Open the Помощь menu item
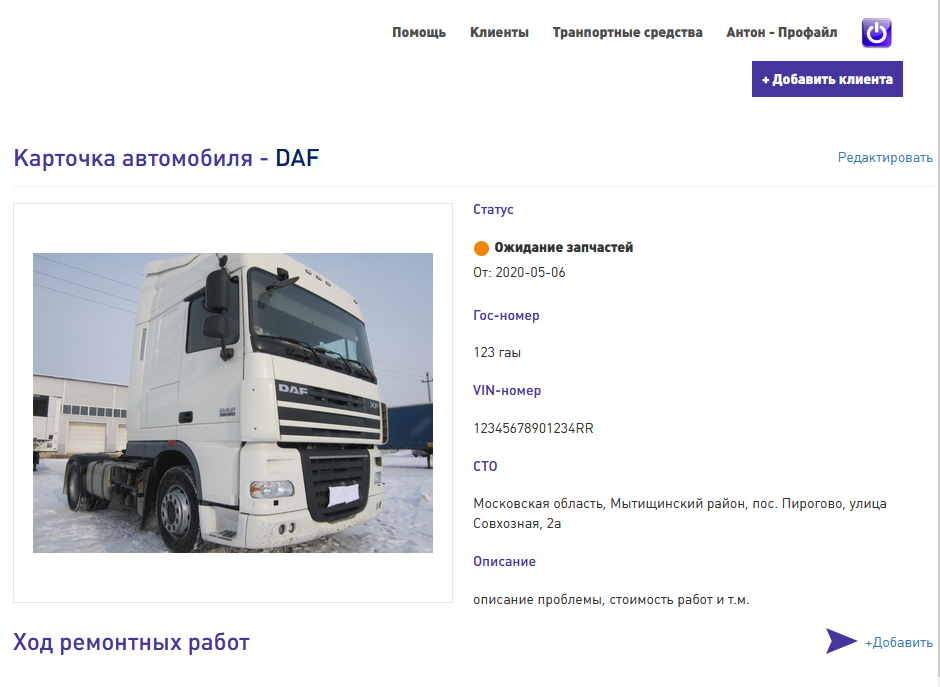The width and height of the screenshot is (940, 687). 419,32
